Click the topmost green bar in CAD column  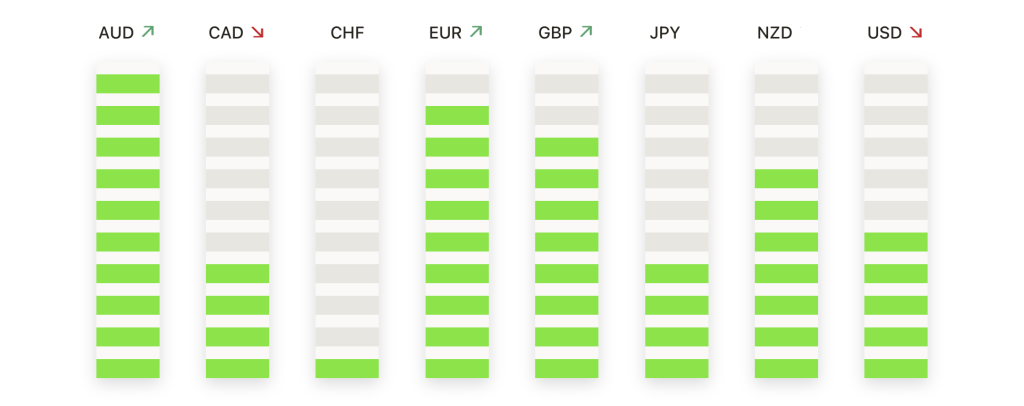[238, 273]
